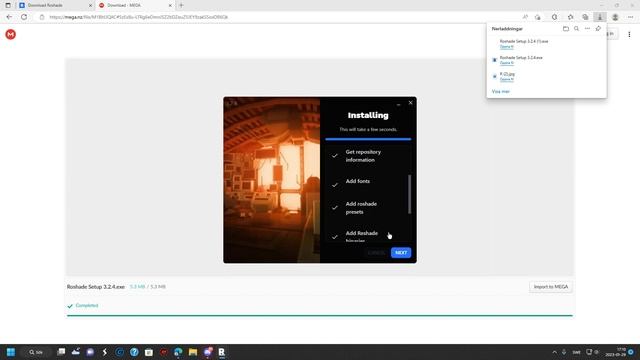Show hidden system tray icons
This screenshot has width=640, height=360.
pos(554,352)
